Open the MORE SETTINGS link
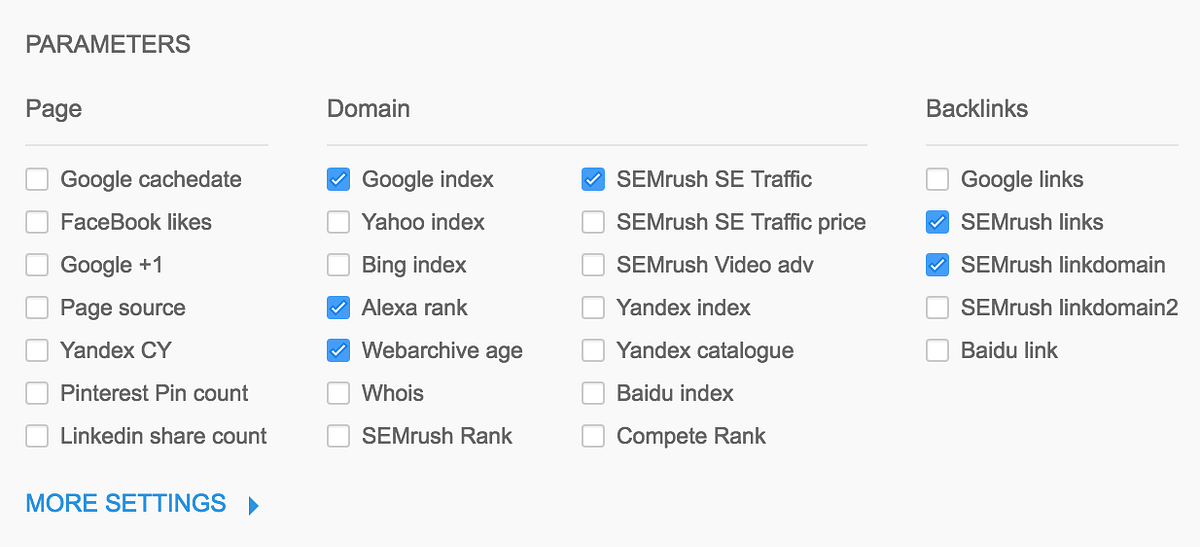This screenshot has height=547, width=1200. (126, 503)
